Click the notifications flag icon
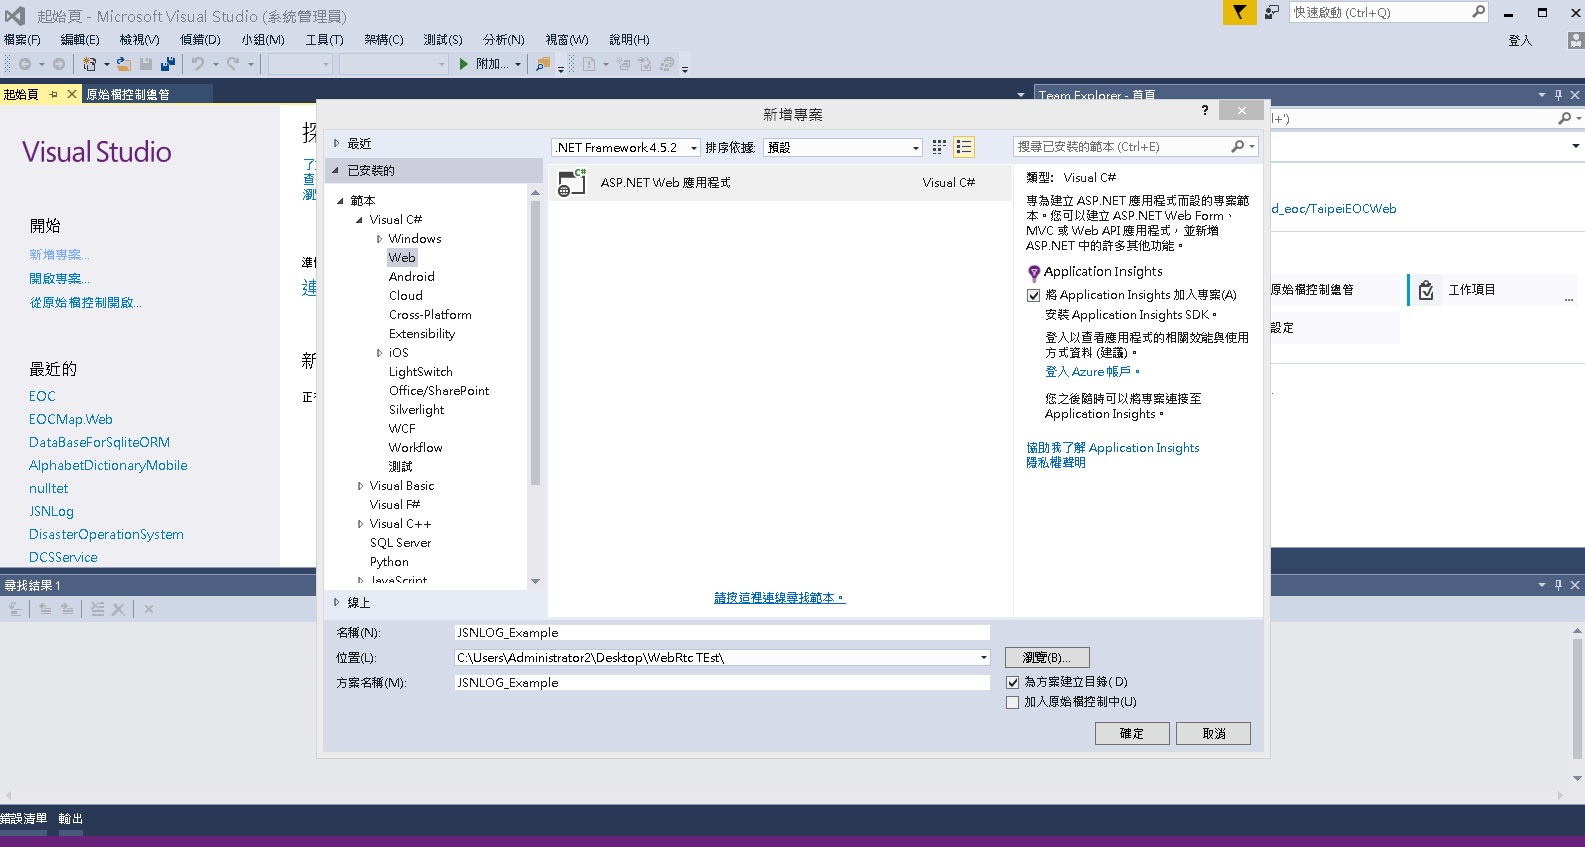The width and height of the screenshot is (1585, 847). [x=1239, y=12]
